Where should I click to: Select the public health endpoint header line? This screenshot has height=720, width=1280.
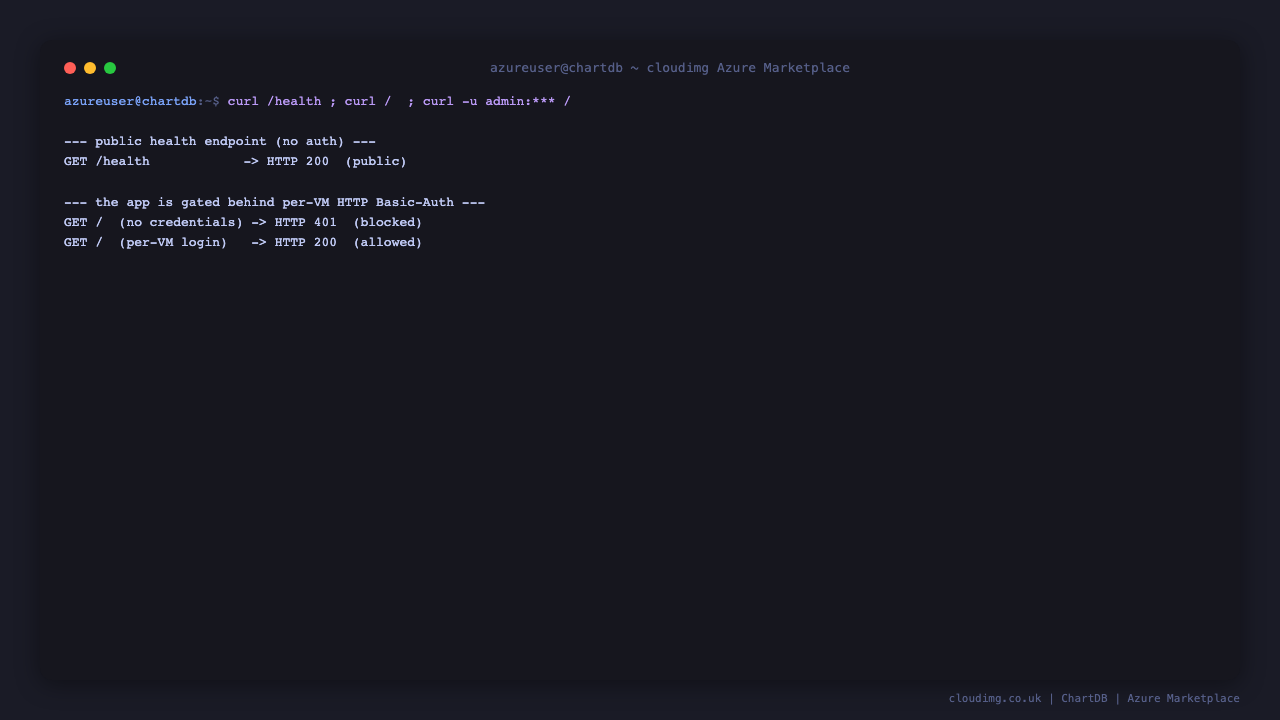click(220, 142)
